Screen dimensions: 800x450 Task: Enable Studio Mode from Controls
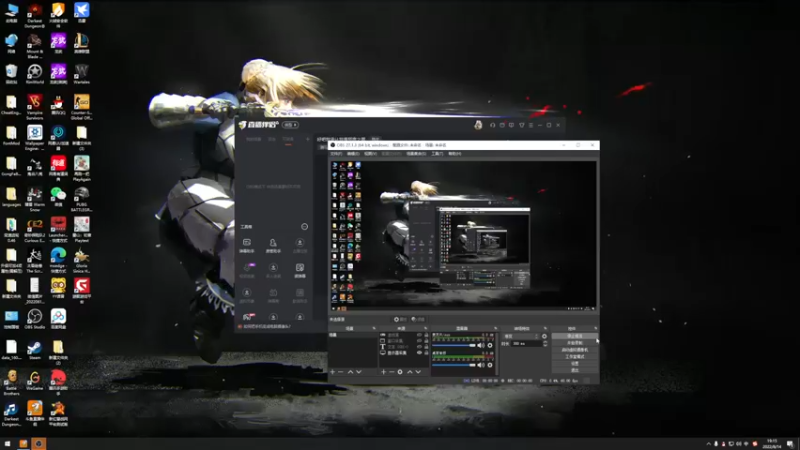[x=575, y=357]
